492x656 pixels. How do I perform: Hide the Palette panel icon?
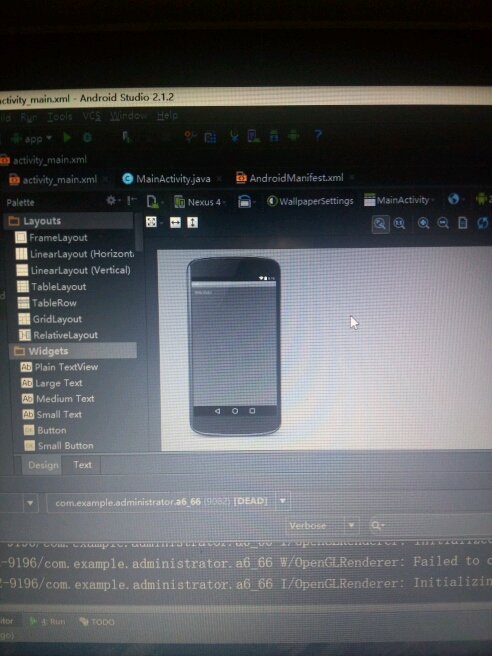tap(132, 200)
